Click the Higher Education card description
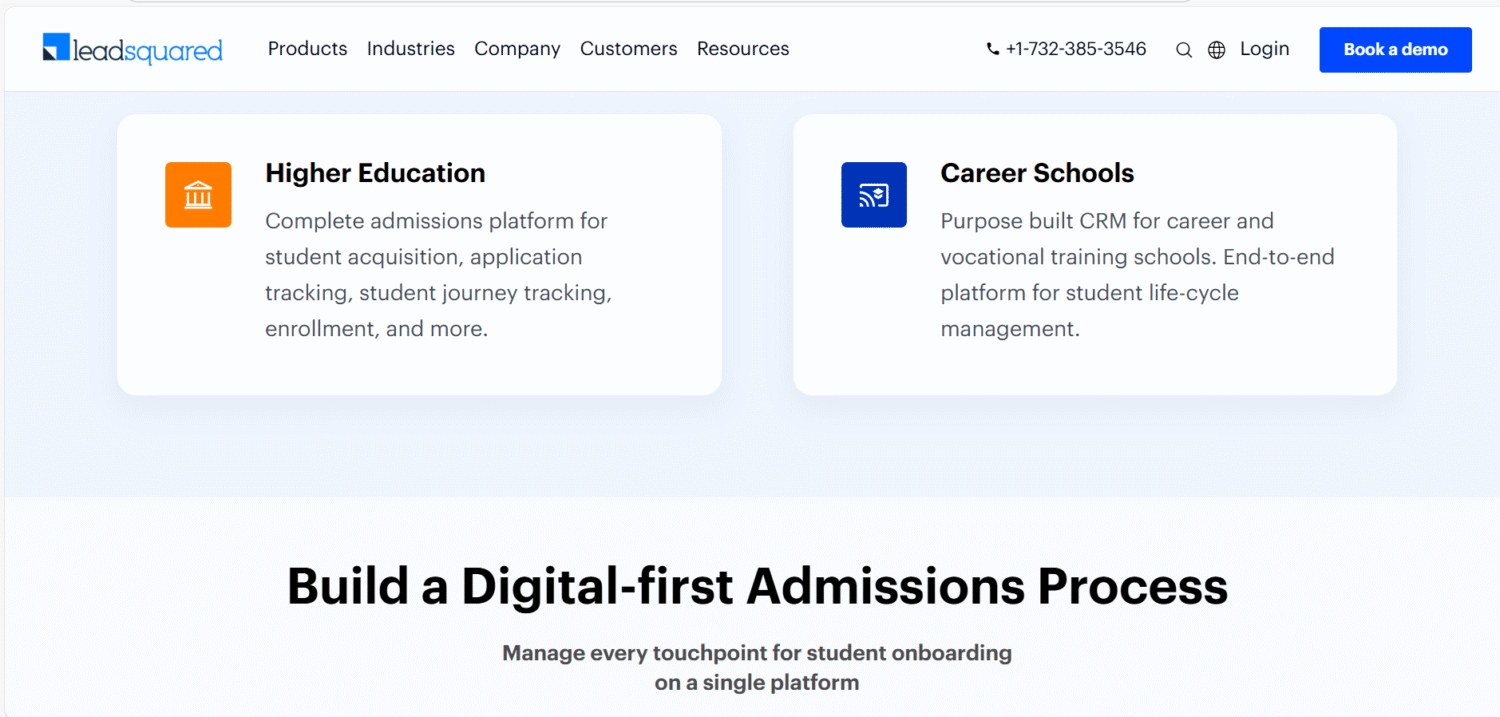The width and height of the screenshot is (1500, 717). click(438, 274)
